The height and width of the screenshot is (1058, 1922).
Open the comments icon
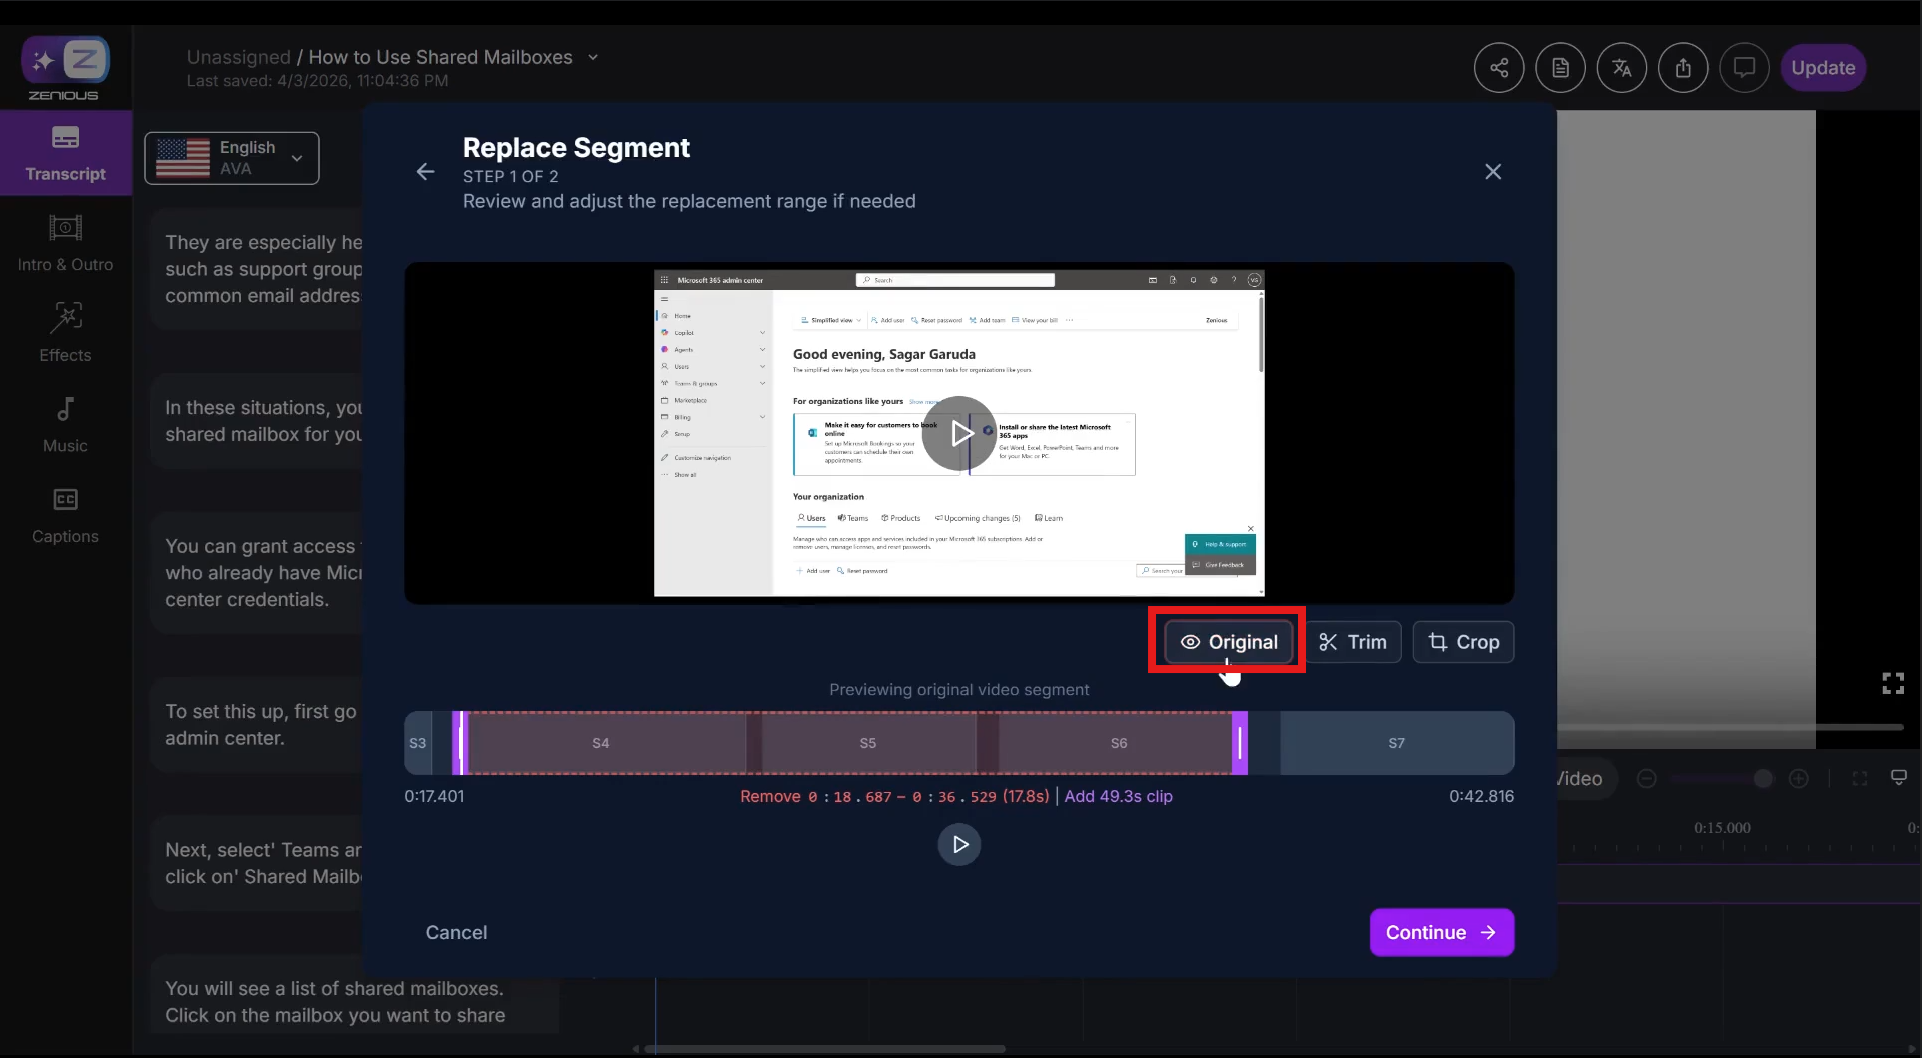coord(1744,68)
